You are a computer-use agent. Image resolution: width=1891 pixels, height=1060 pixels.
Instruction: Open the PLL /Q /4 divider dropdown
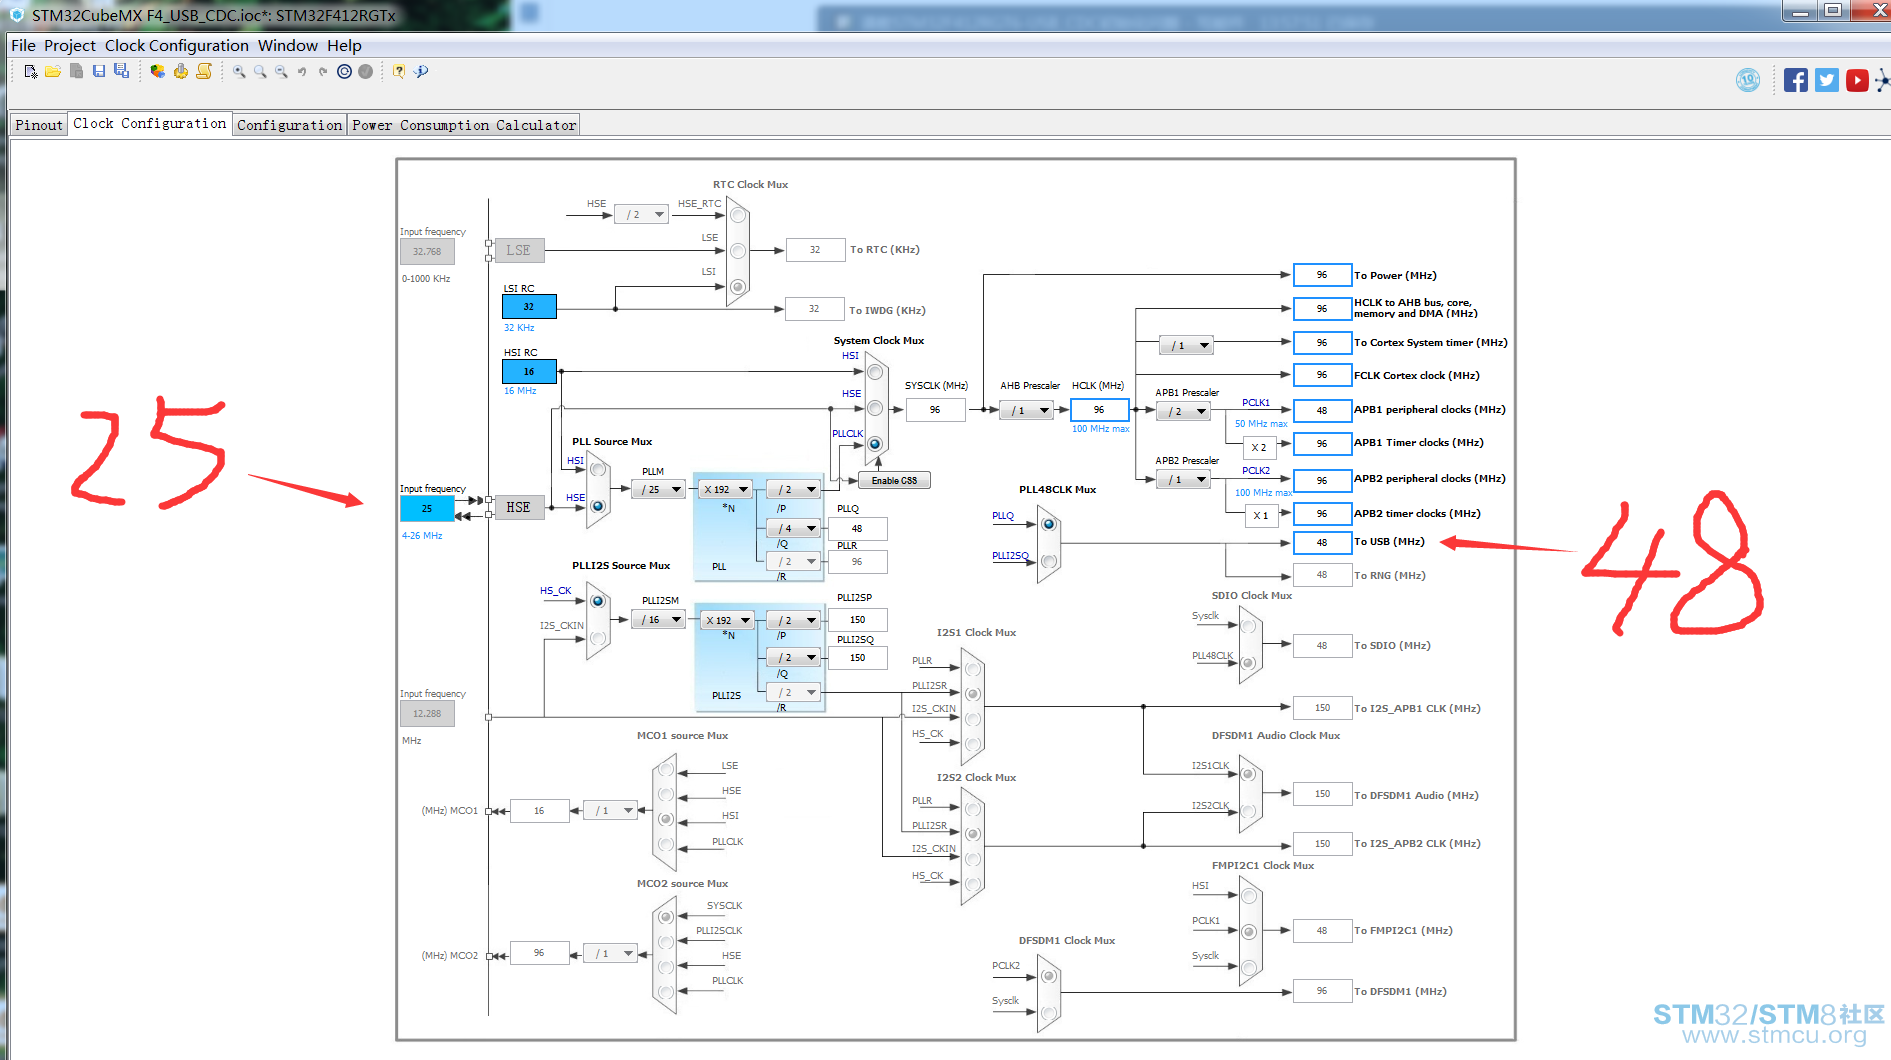[x=794, y=529]
